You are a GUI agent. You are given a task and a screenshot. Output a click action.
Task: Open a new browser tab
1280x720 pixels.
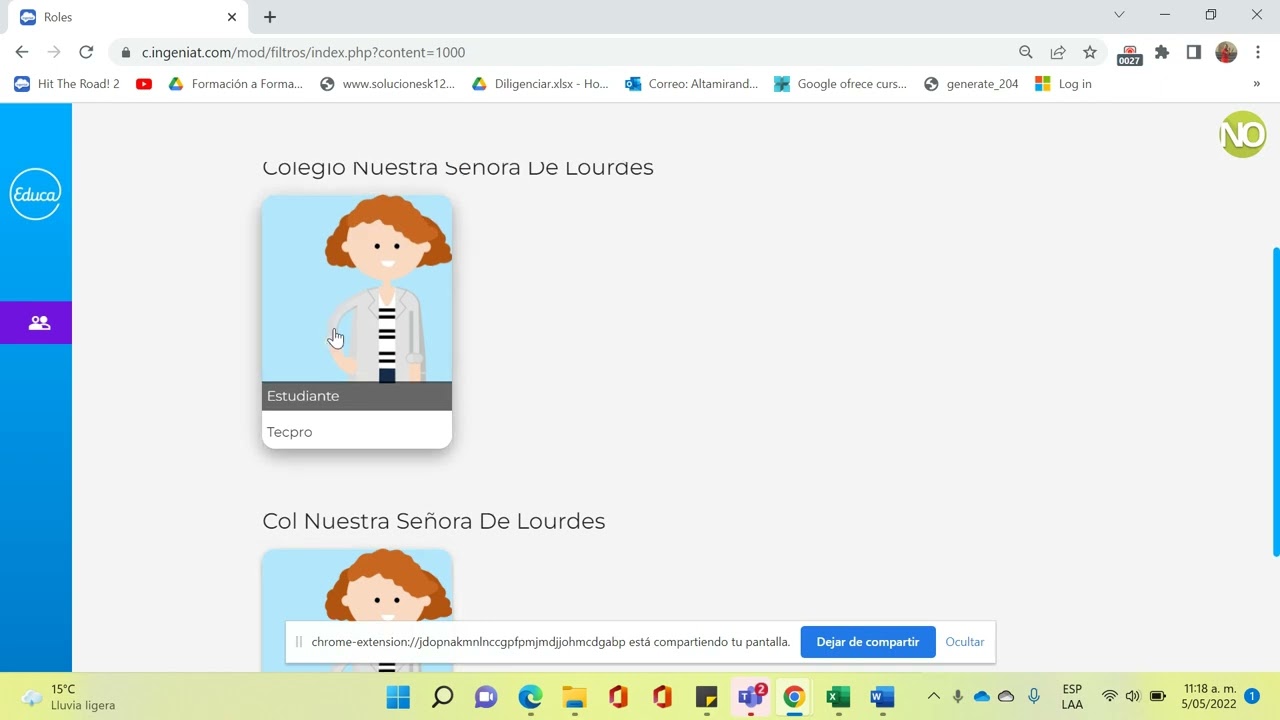pyautogui.click(x=270, y=17)
